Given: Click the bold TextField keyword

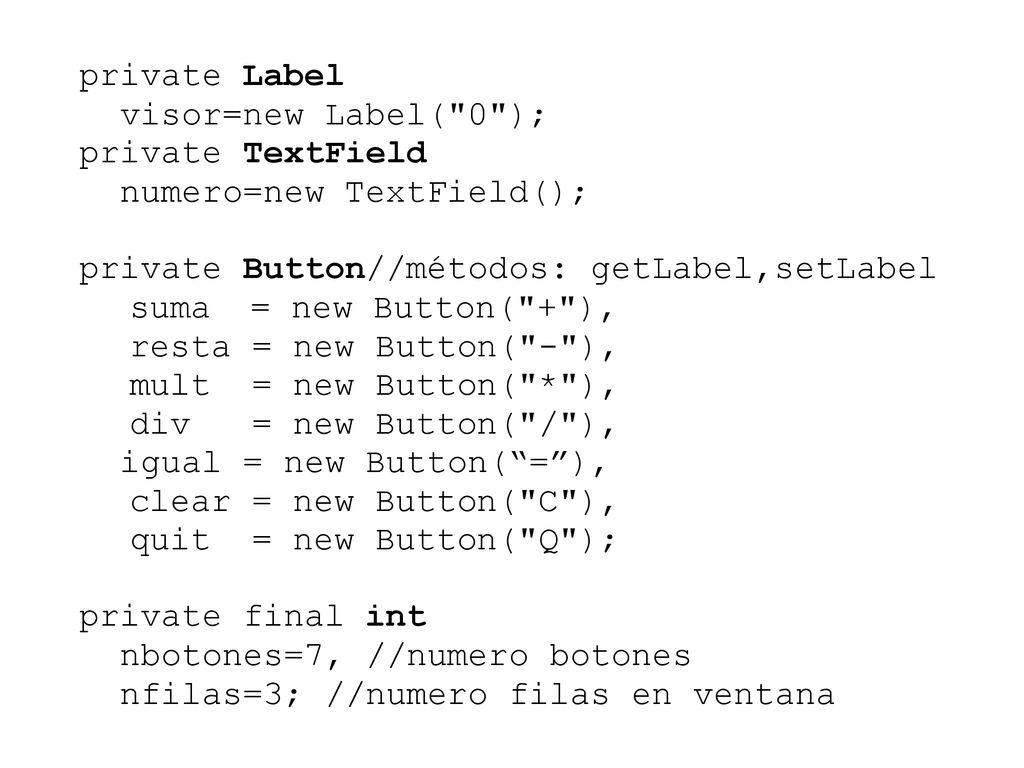Looking at the screenshot, I should 334,153.
